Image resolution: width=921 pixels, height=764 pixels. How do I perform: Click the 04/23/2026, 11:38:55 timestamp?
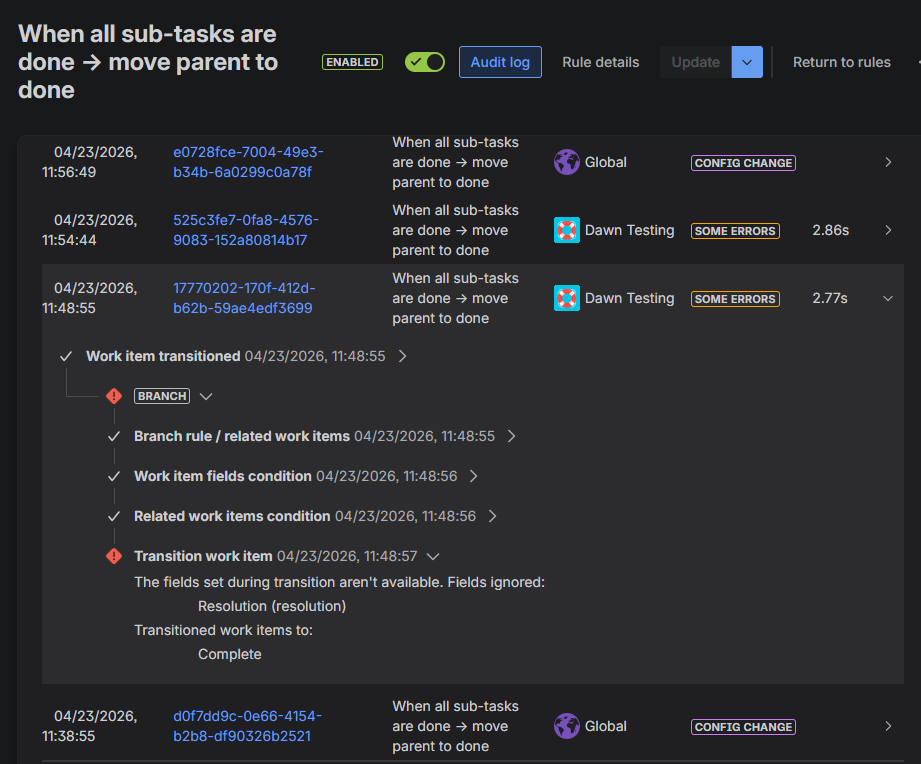point(89,726)
